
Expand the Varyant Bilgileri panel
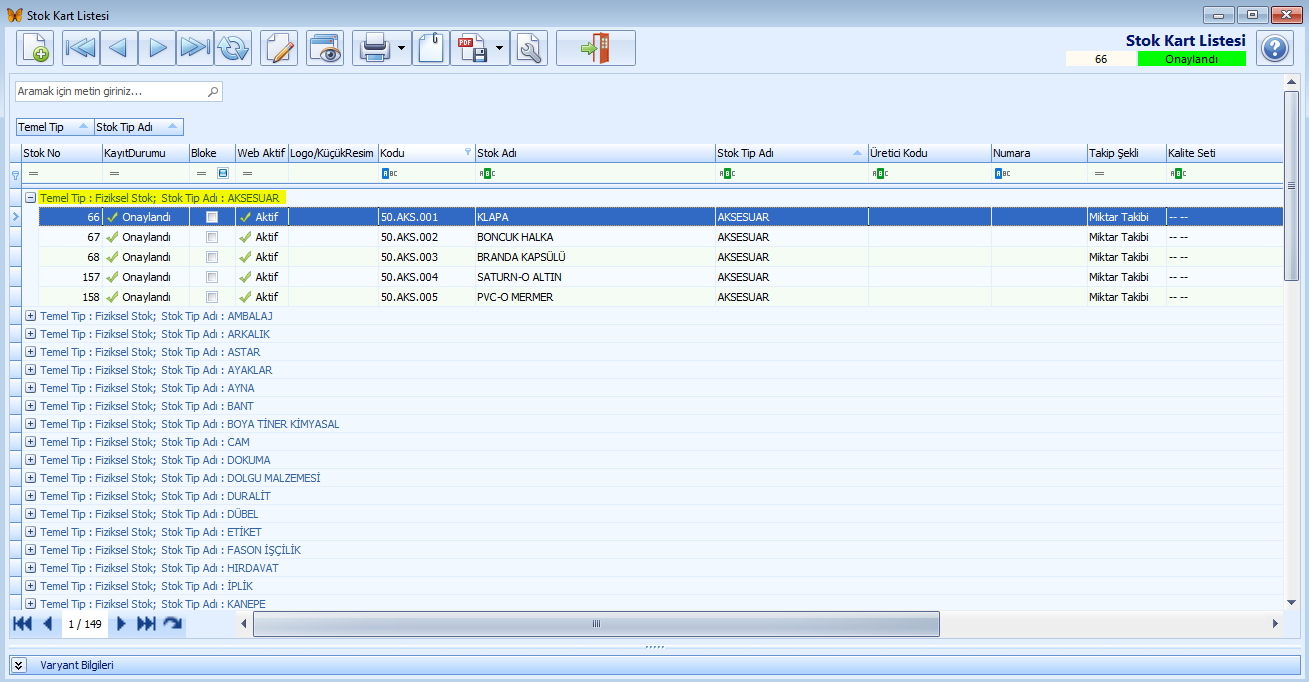pyautogui.click(x=18, y=665)
